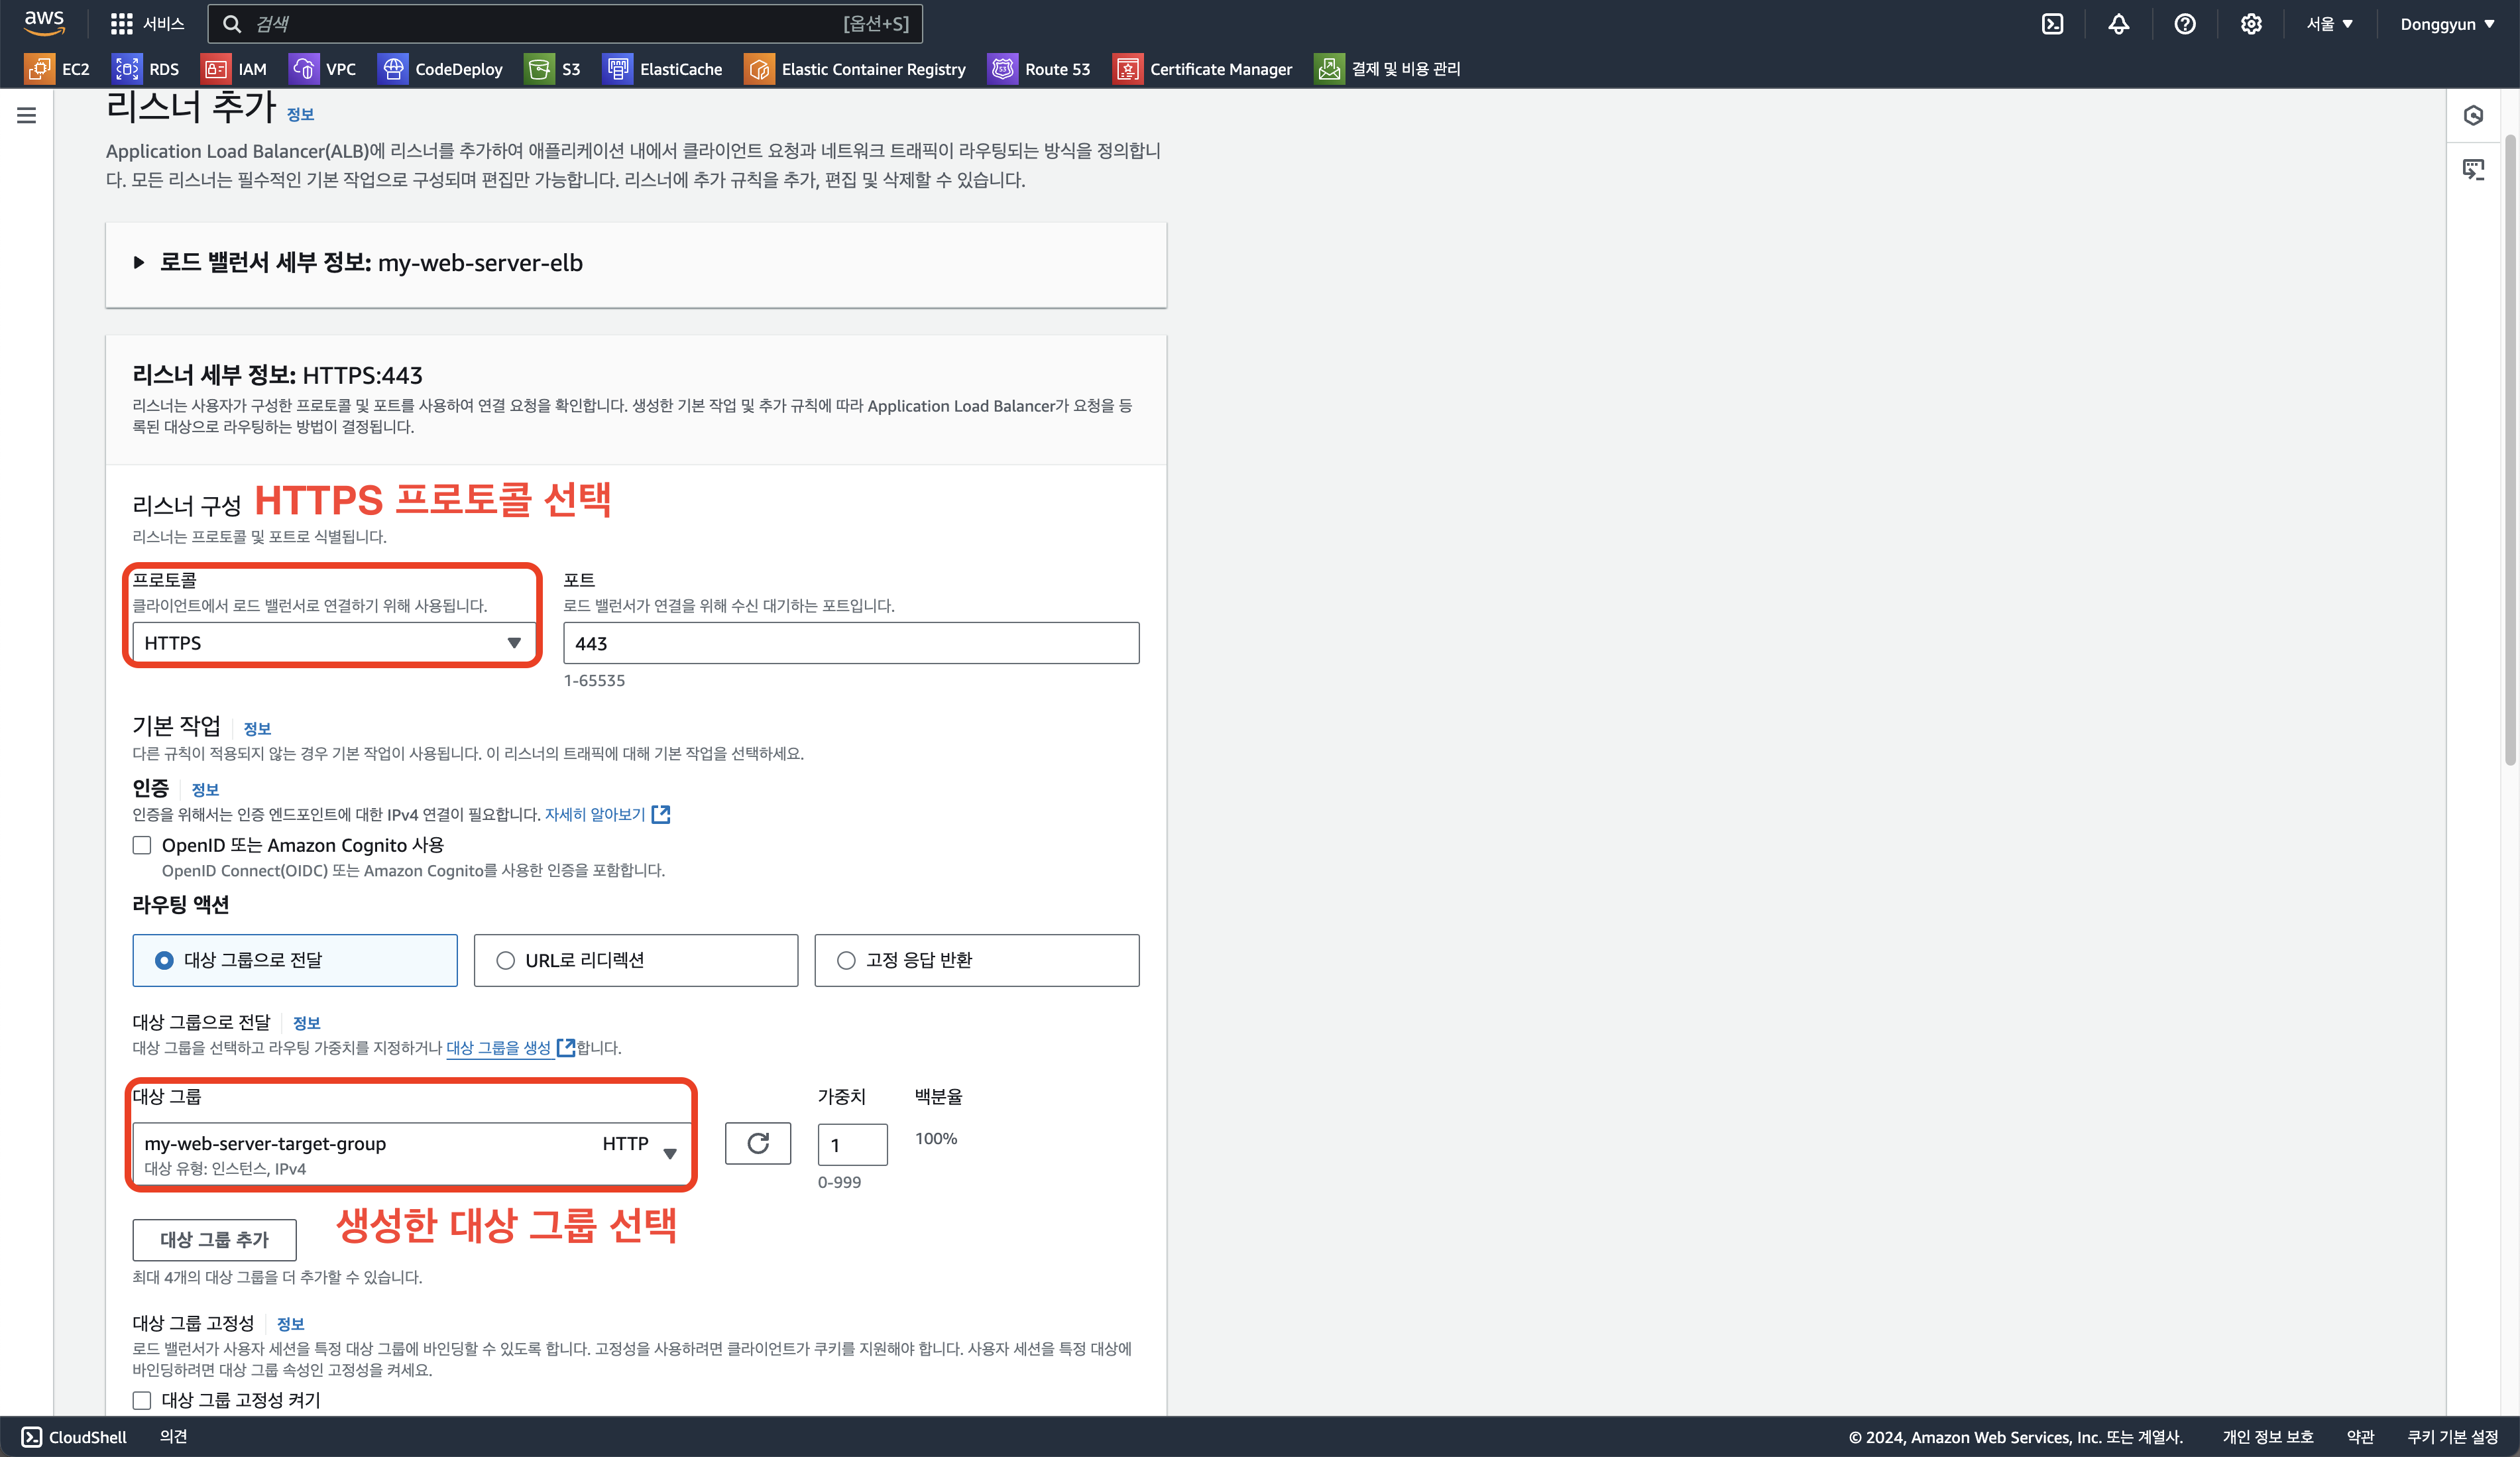The width and height of the screenshot is (2520, 1457).
Task: Open the 서울 region menu
Action: 2329,24
